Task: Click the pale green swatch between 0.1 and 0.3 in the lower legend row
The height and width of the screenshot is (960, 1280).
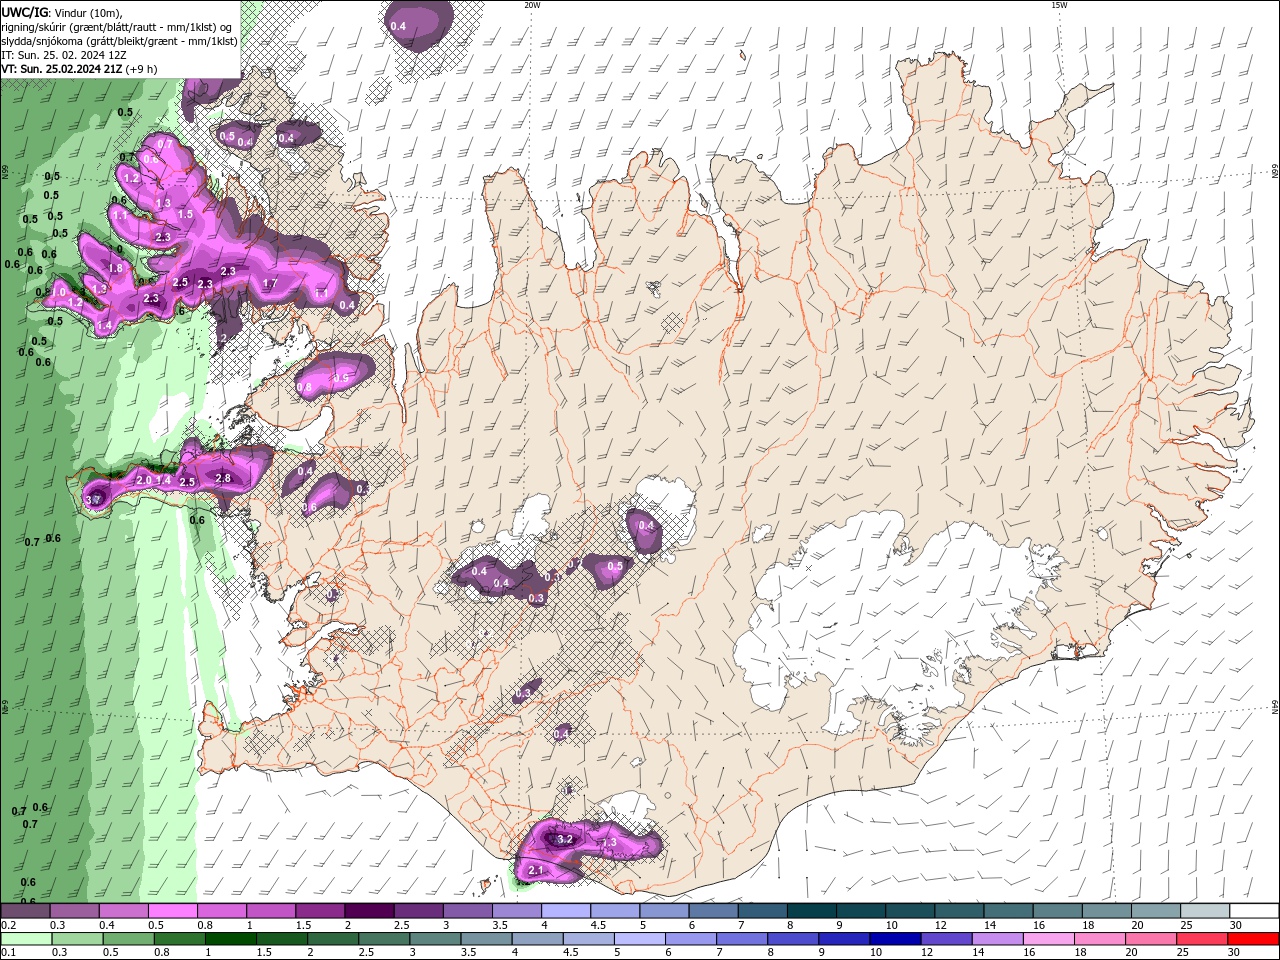Action: [x=25, y=939]
